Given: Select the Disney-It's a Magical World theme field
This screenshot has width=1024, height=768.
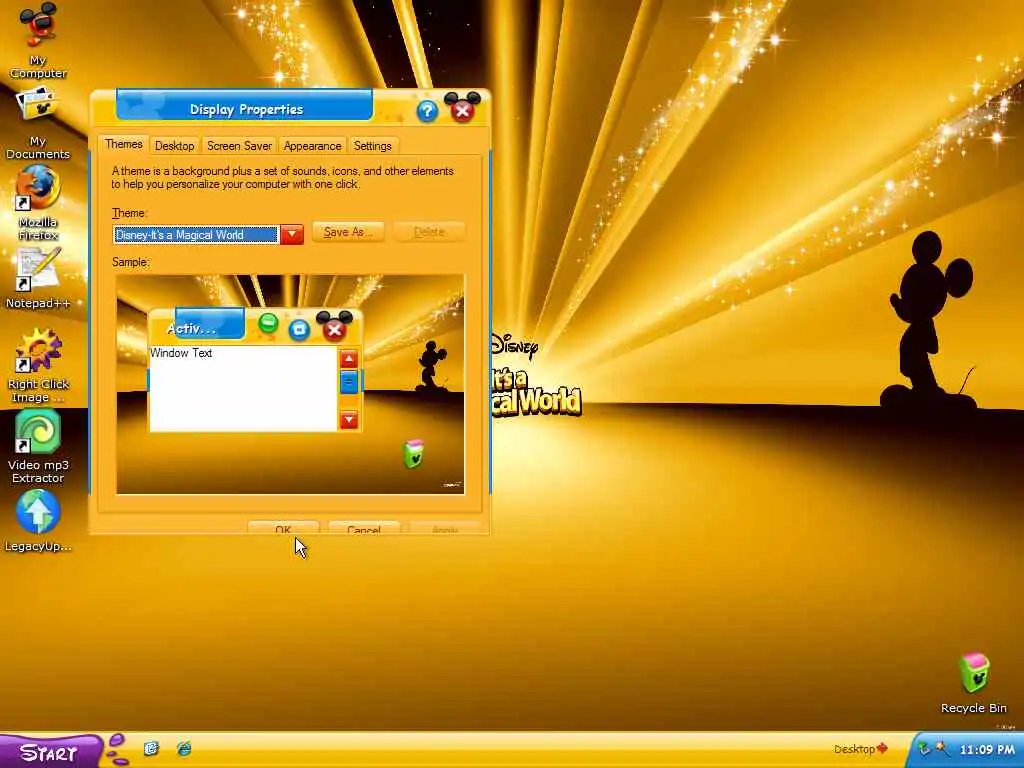Looking at the screenshot, I should coord(196,234).
